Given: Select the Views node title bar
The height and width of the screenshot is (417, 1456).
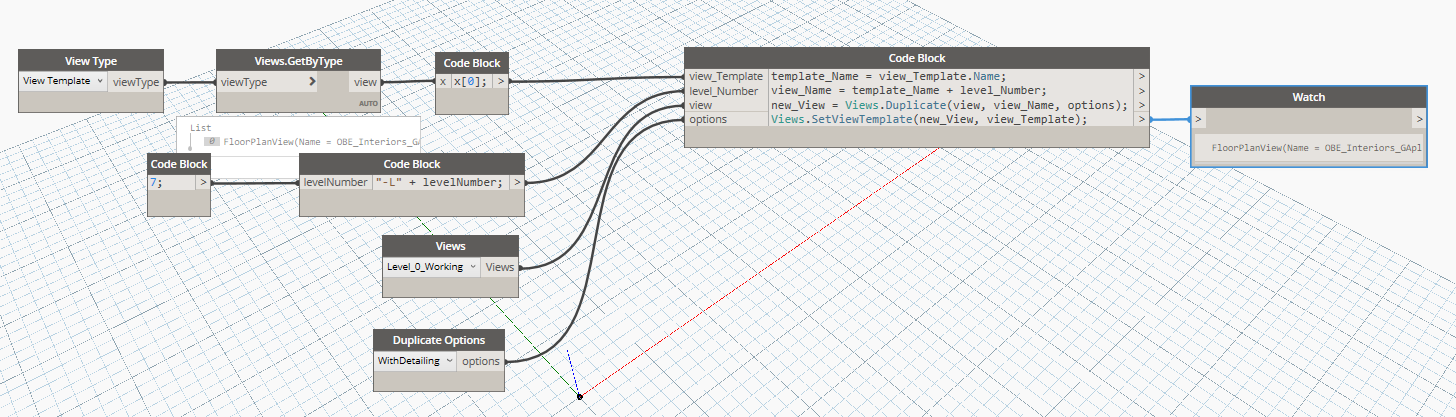Looking at the screenshot, I should pos(451,246).
